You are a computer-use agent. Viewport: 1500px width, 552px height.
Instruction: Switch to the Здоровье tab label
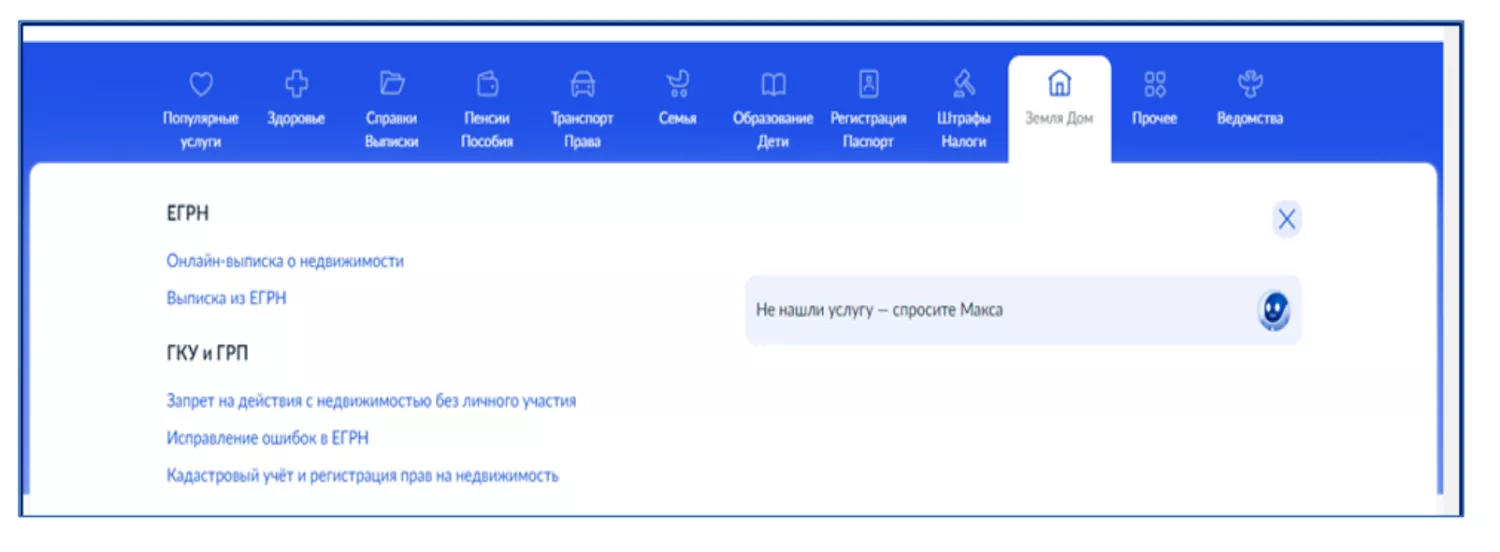pos(296,118)
